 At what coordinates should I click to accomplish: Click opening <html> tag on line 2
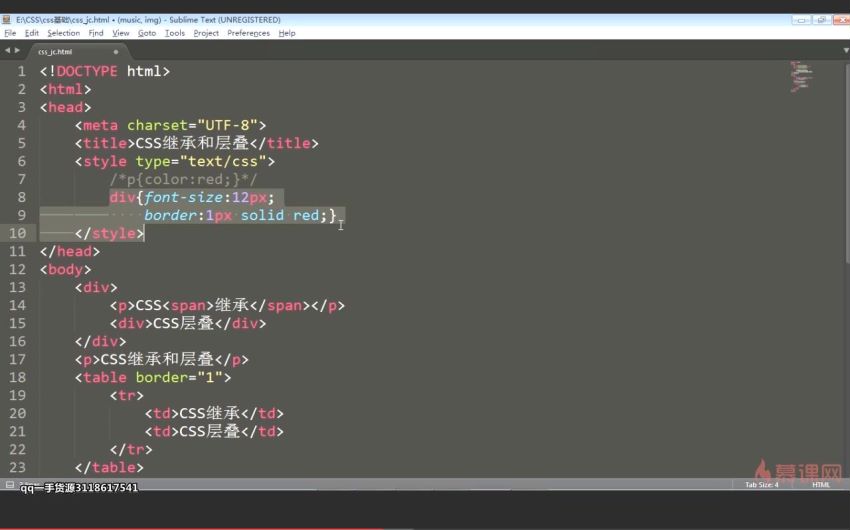66,89
